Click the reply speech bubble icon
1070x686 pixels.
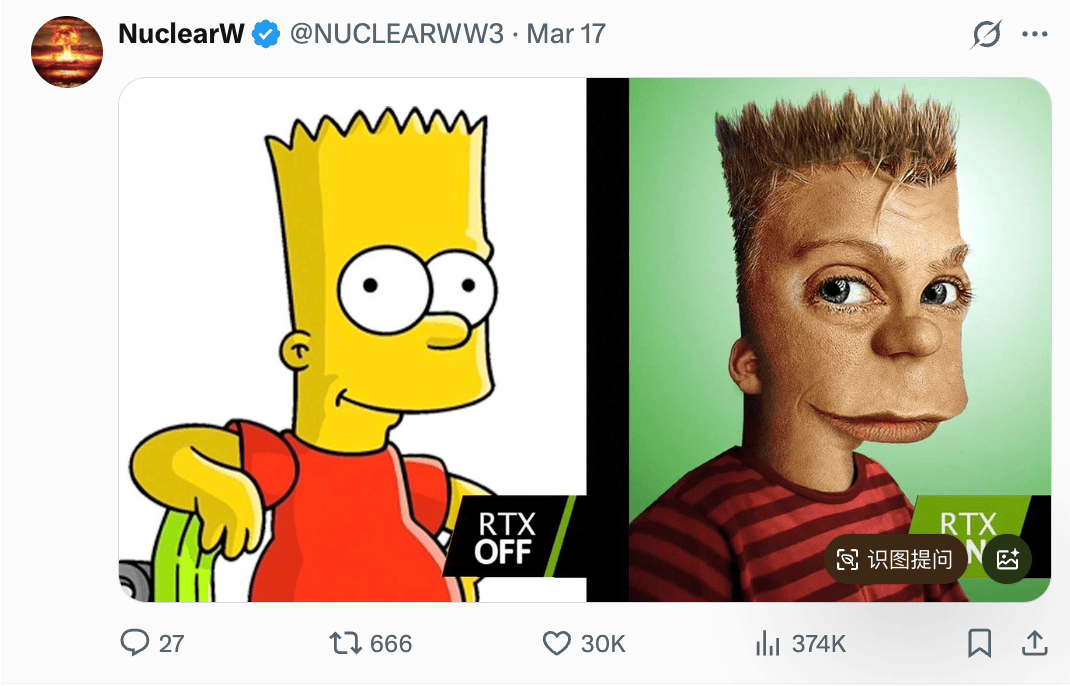134,643
